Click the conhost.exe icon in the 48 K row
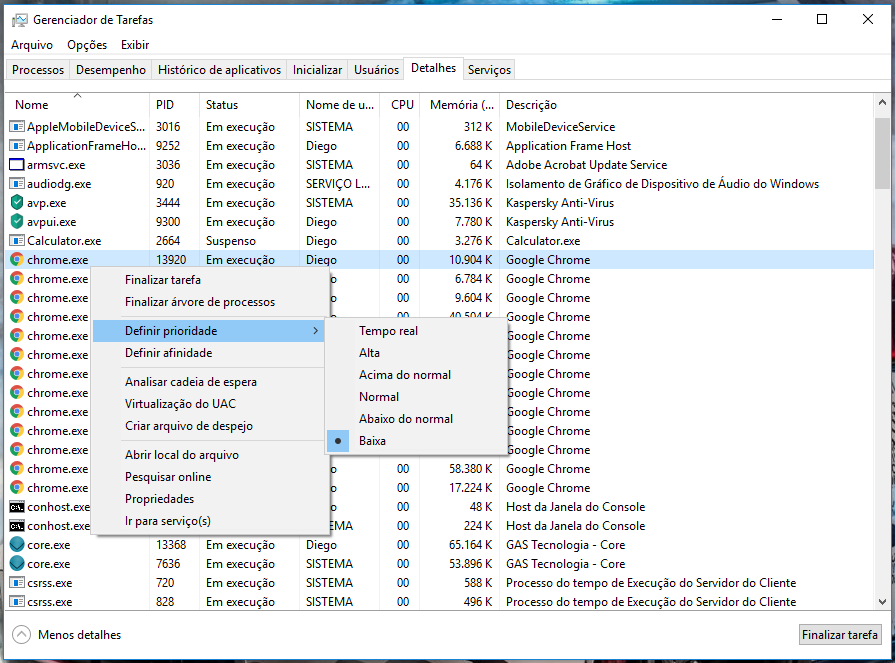 [x=17, y=507]
